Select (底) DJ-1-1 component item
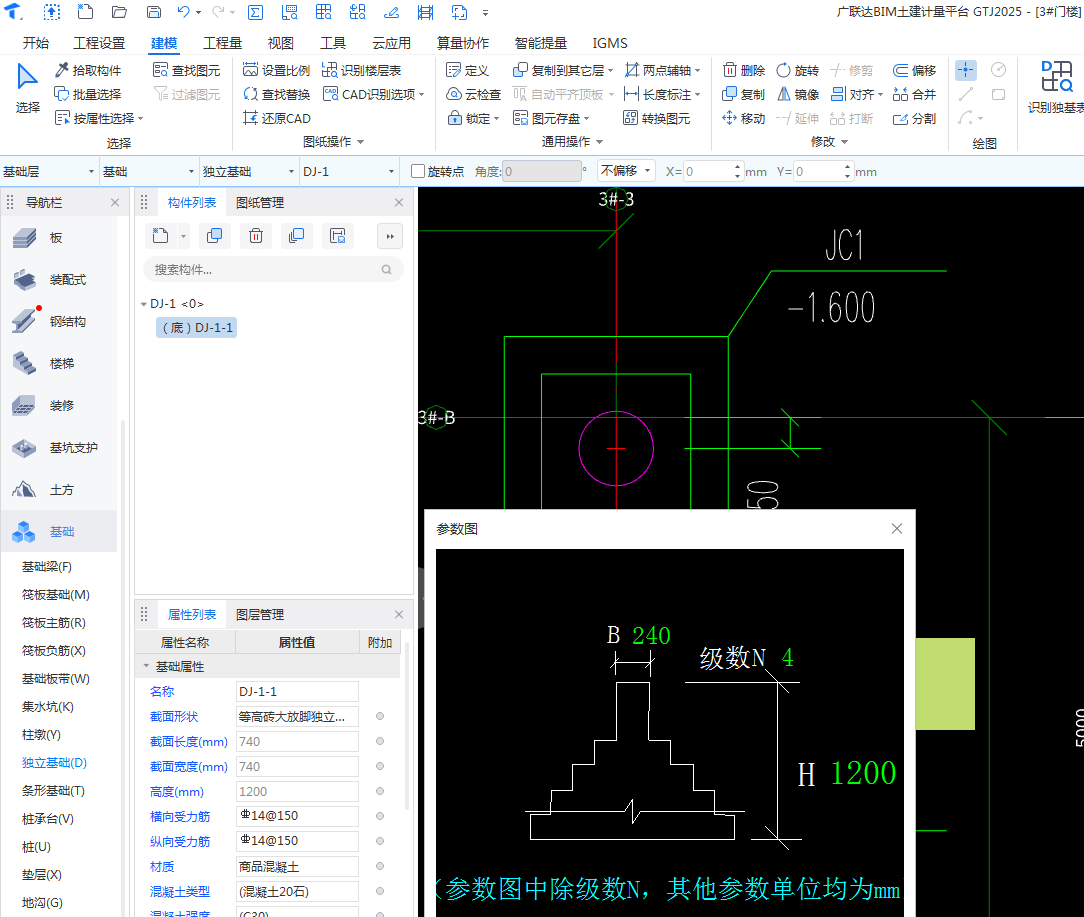Image resolution: width=1084 pixels, height=917 pixels. point(197,328)
